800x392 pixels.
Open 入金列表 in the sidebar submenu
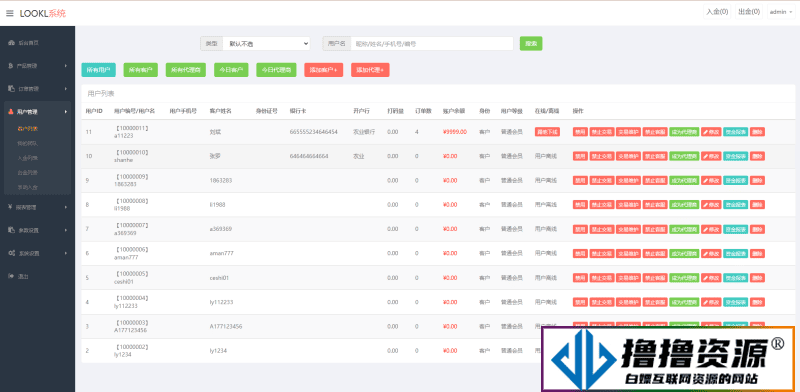[28, 158]
